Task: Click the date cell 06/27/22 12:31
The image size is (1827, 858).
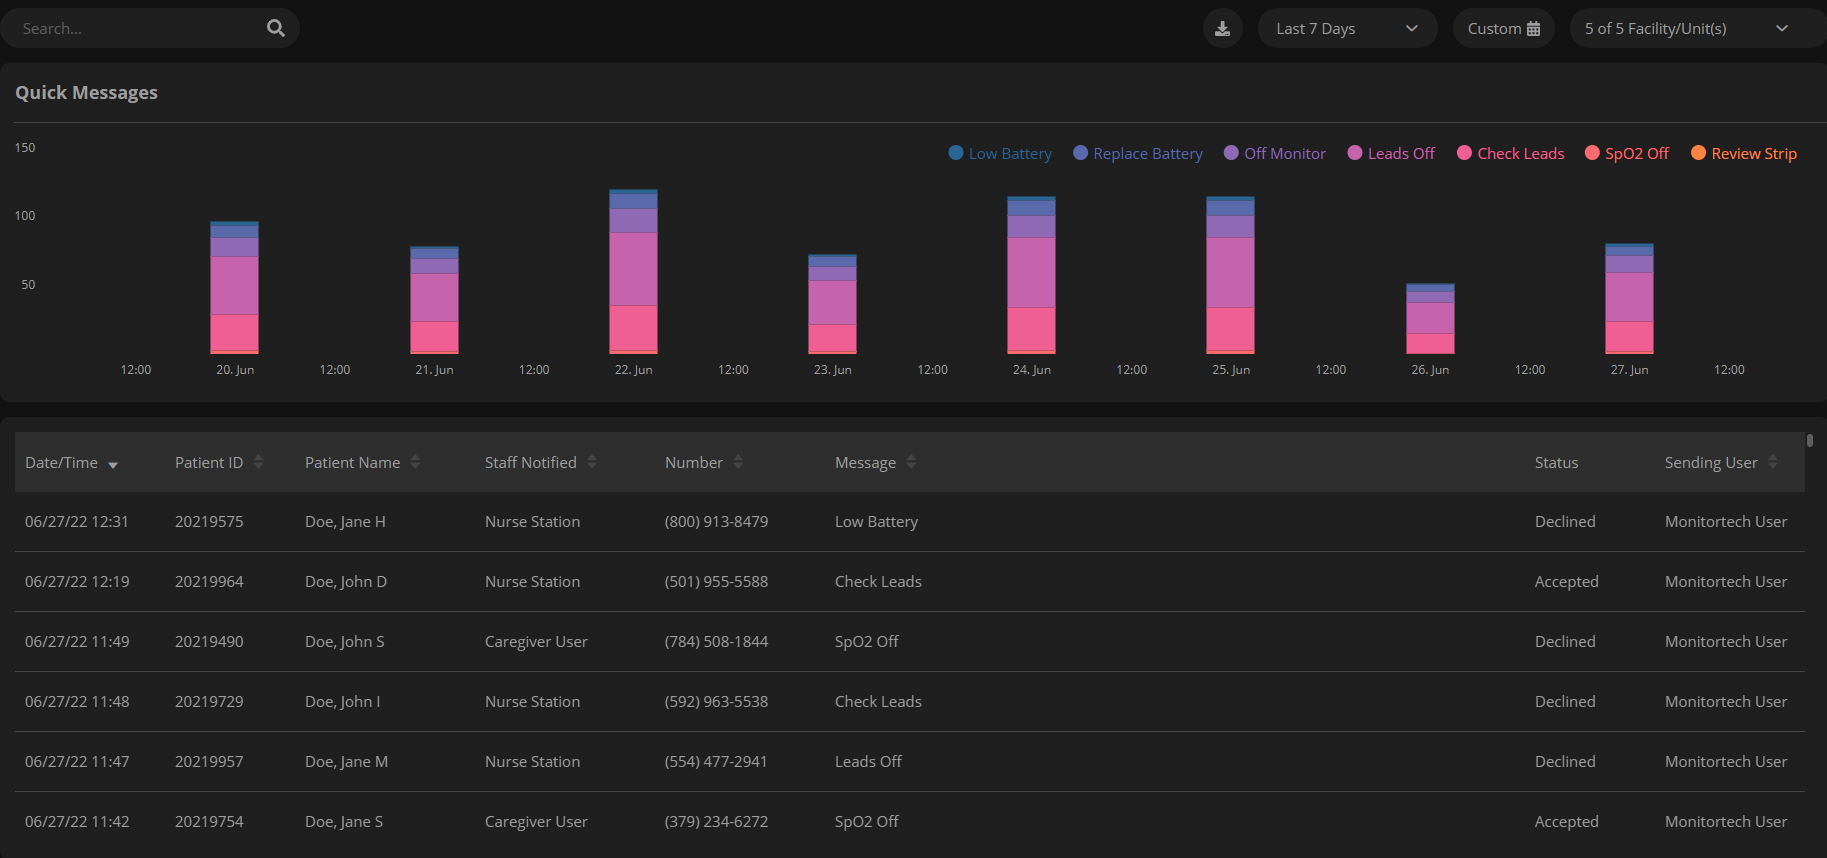Action: 77,521
